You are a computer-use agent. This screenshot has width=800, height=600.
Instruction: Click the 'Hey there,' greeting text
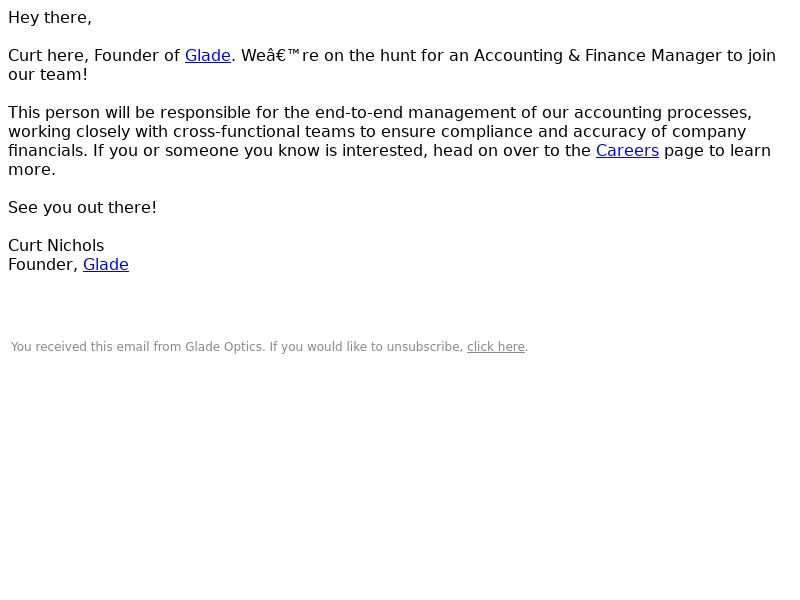point(50,18)
